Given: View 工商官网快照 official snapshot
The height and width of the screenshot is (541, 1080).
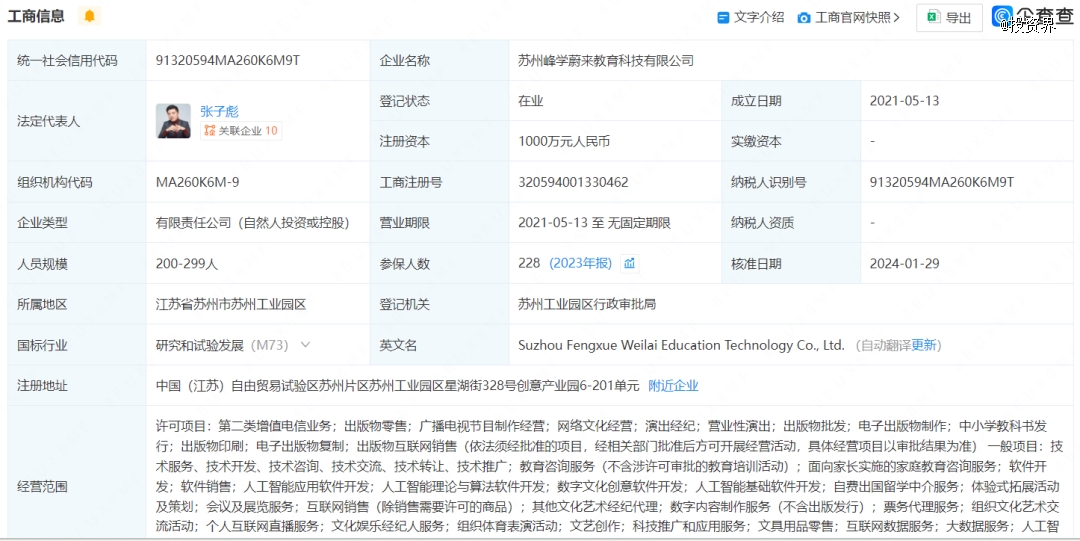Looking at the screenshot, I should [852, 17].
